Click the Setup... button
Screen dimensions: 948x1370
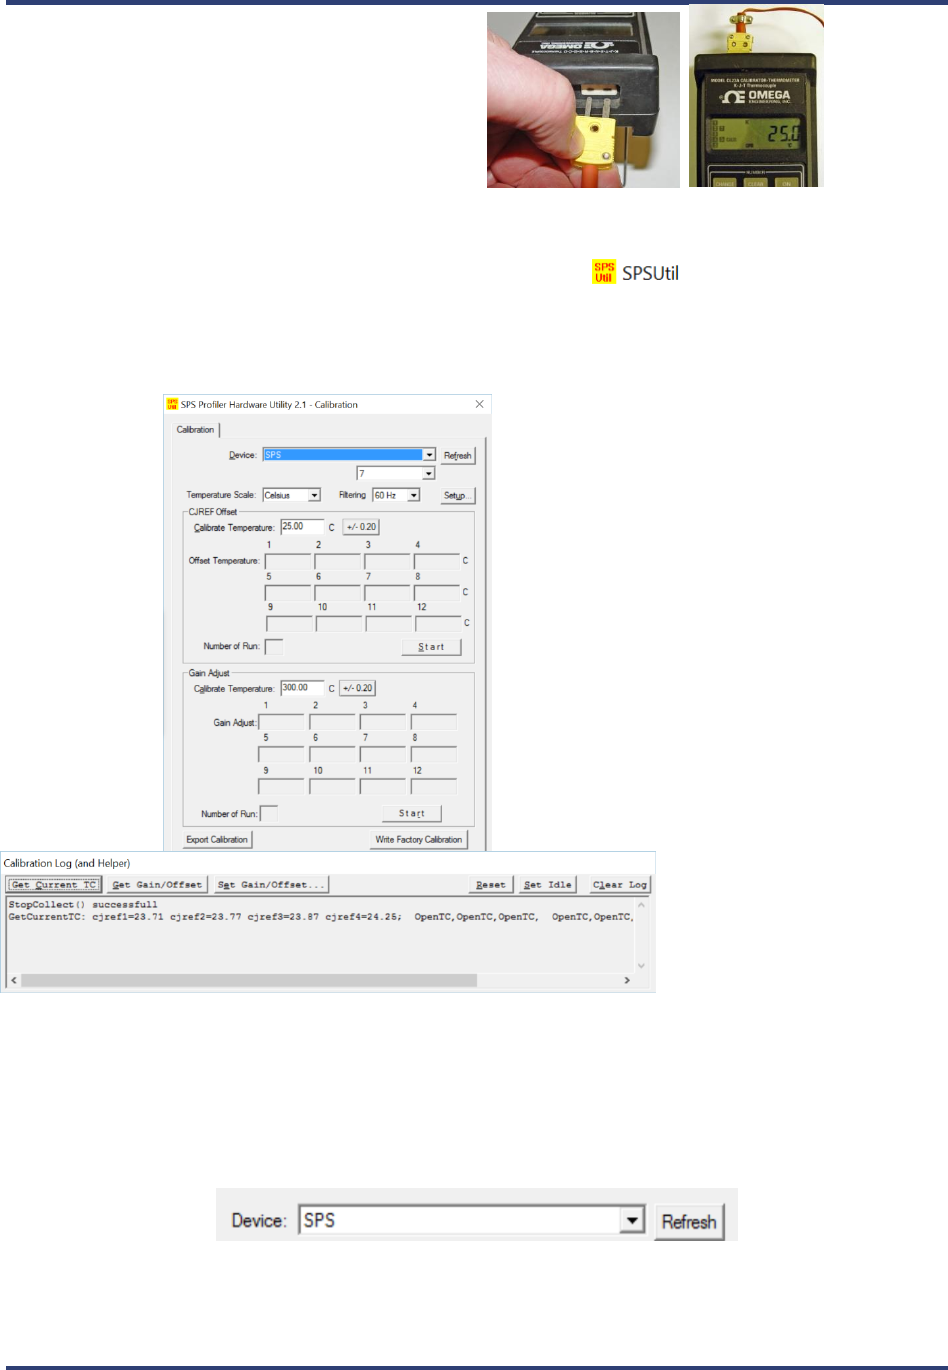coord(457,495)
